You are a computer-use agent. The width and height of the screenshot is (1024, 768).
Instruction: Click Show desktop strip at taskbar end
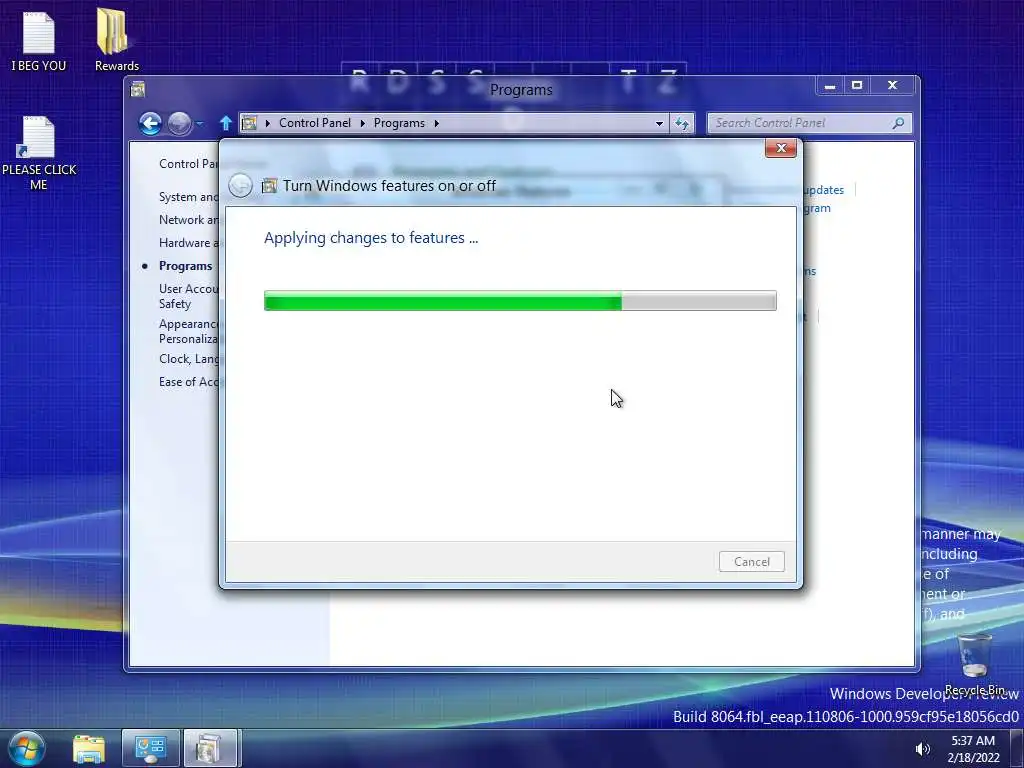(x=1017, y=748)
